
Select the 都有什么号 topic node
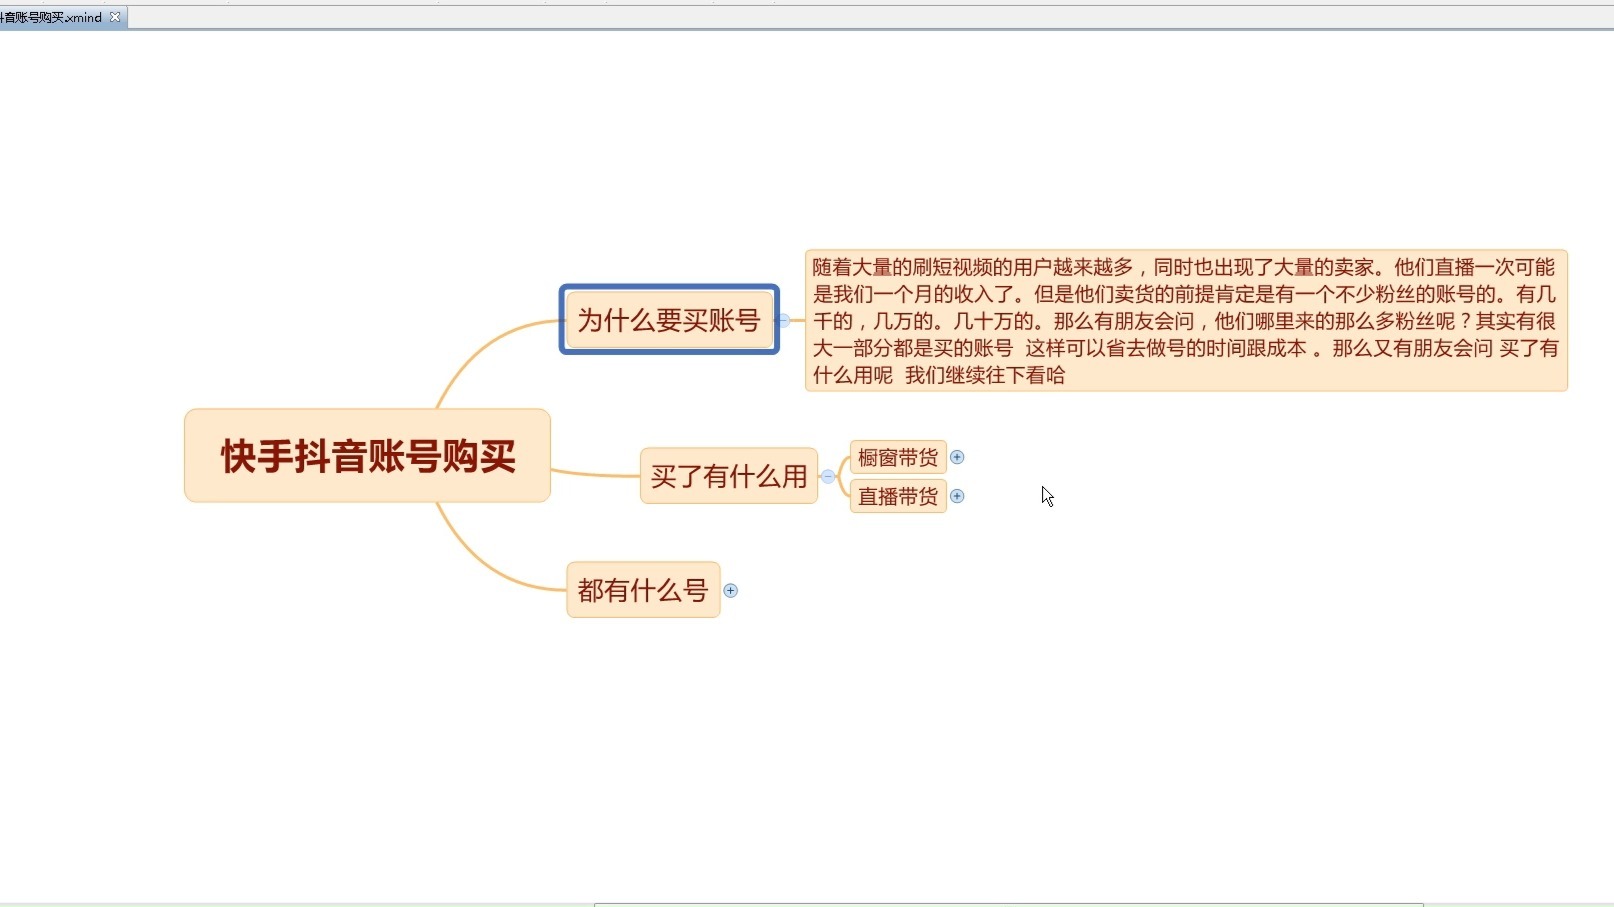point(643,590)
